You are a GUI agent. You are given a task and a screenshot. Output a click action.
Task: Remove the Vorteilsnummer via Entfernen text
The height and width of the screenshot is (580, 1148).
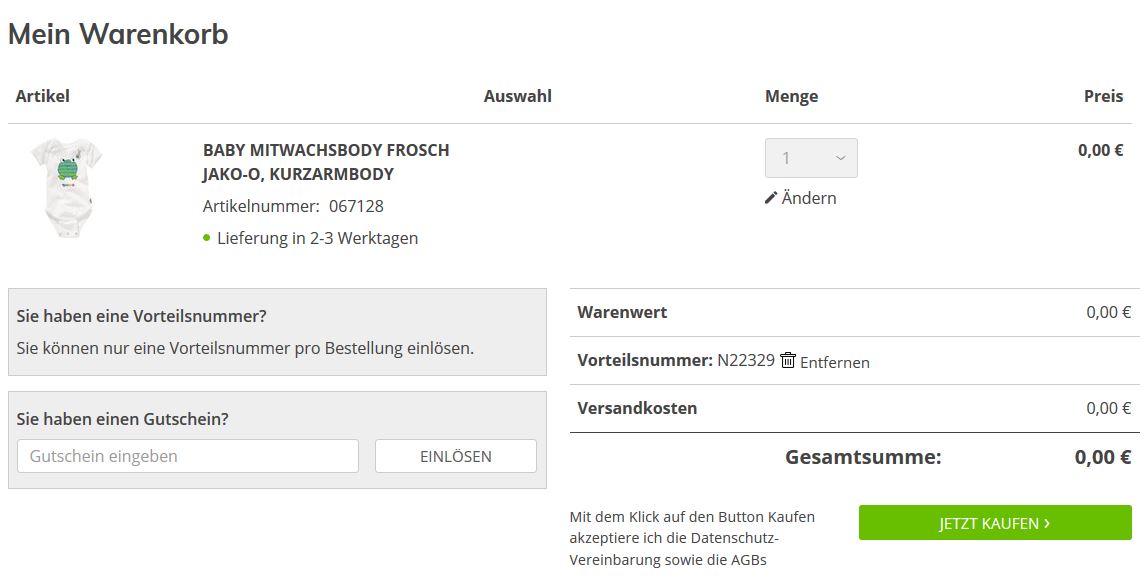(835, 362)
